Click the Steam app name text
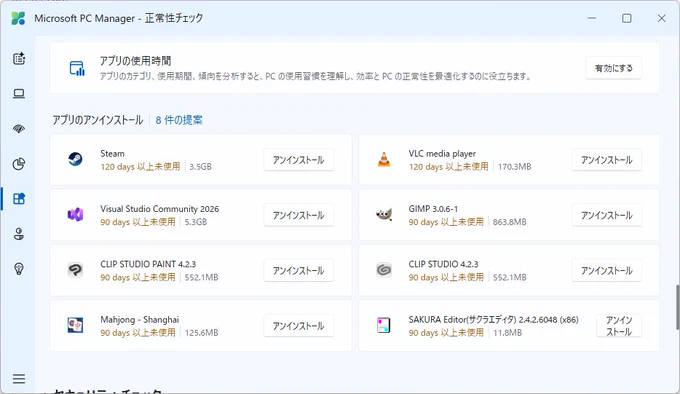This screenshot has height=394, width=680. 112,153
